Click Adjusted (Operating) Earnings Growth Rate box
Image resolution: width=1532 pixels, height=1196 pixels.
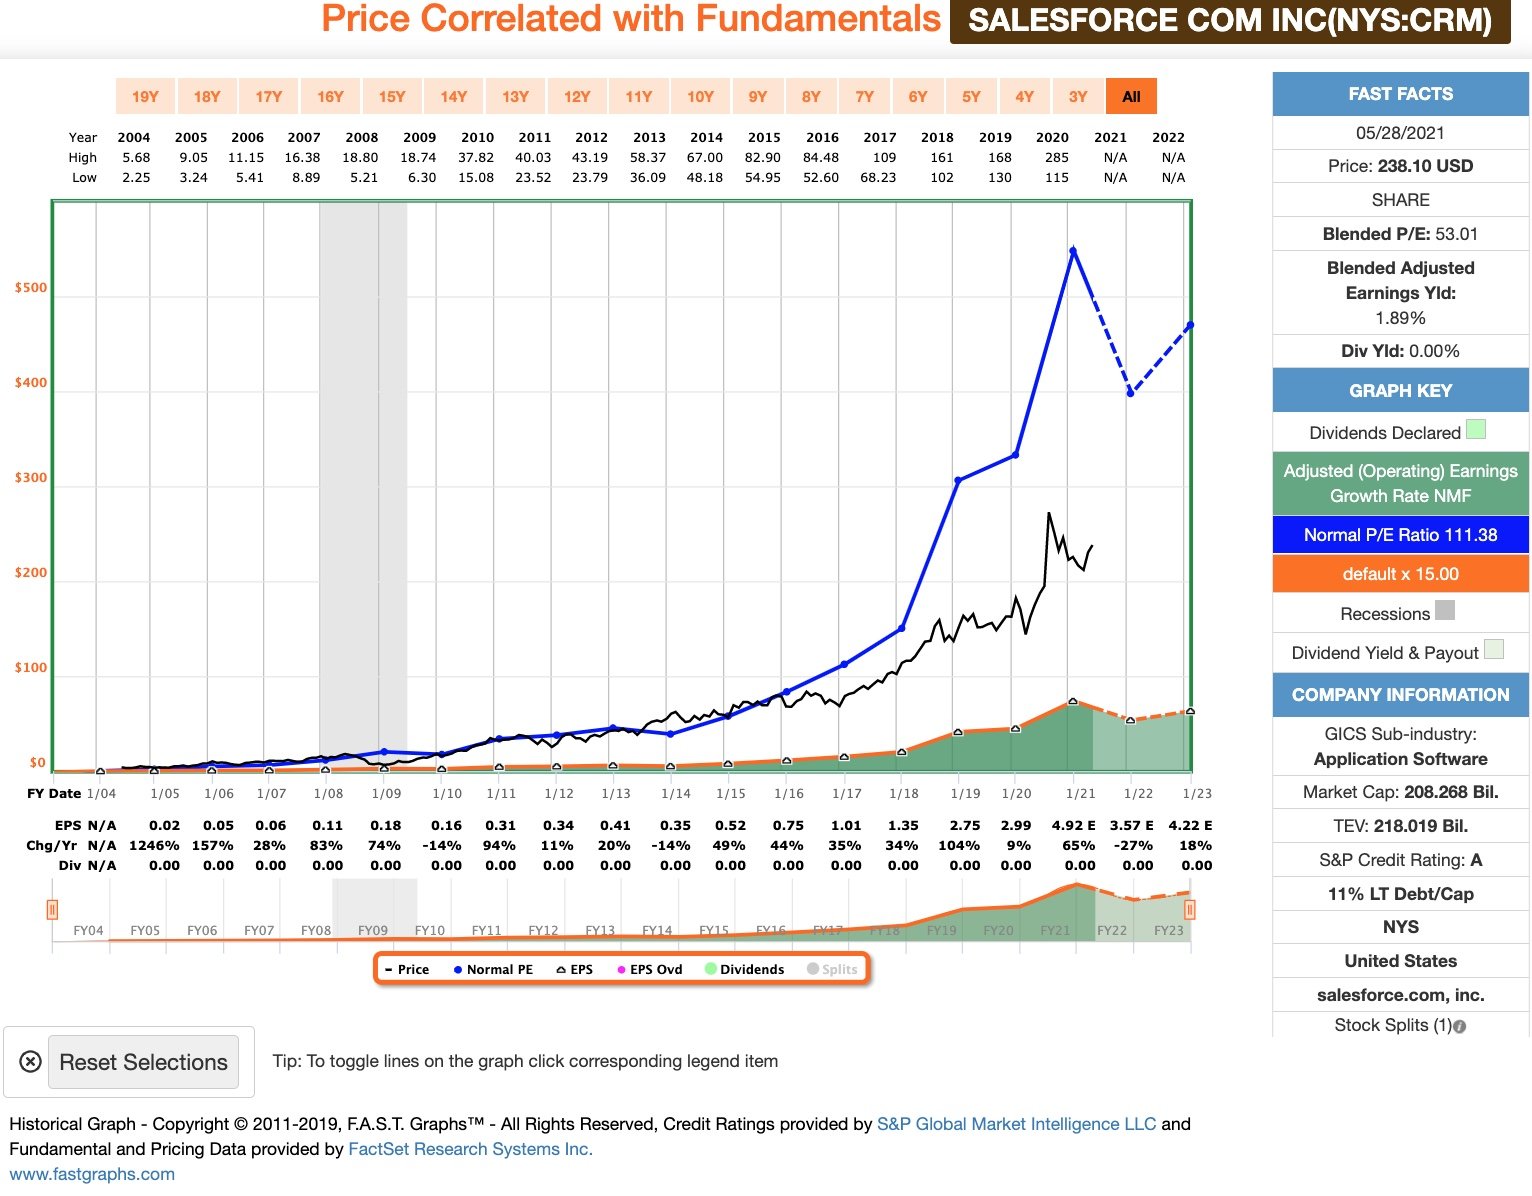click(1401, 483)
